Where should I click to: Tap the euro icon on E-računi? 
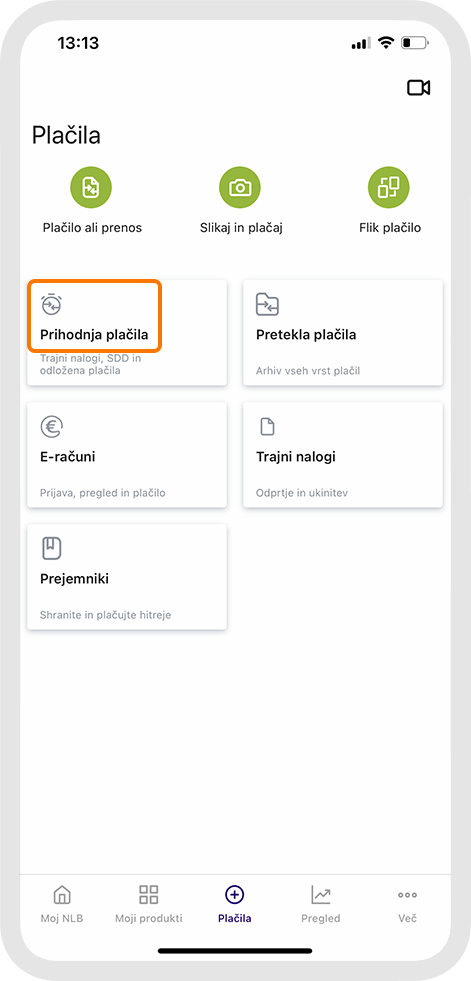[51, 427]
